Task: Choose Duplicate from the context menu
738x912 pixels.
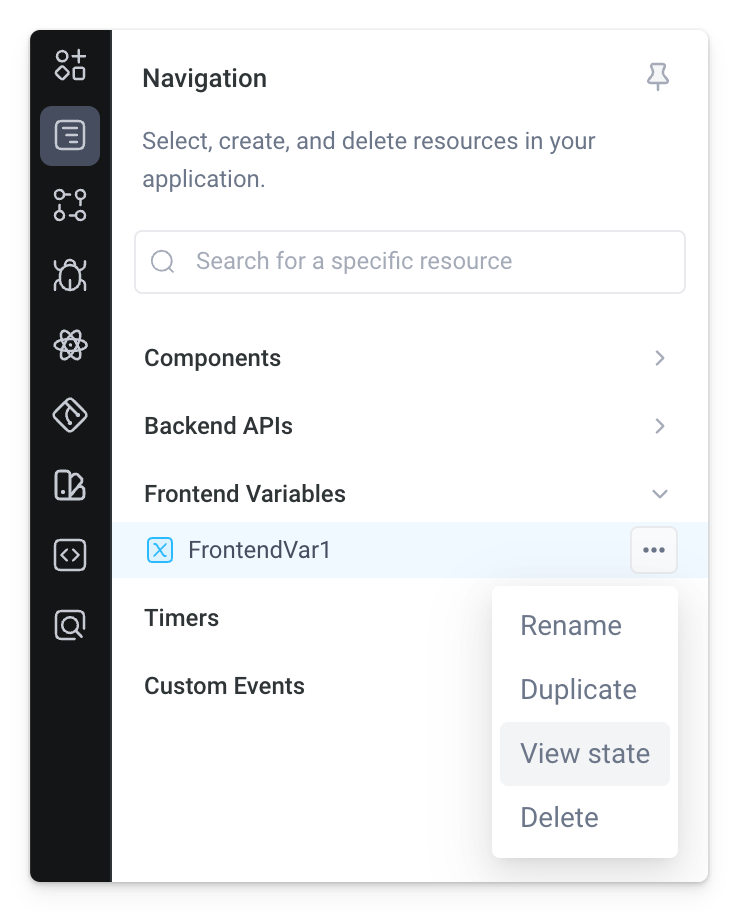Action: tap(578, 690)
